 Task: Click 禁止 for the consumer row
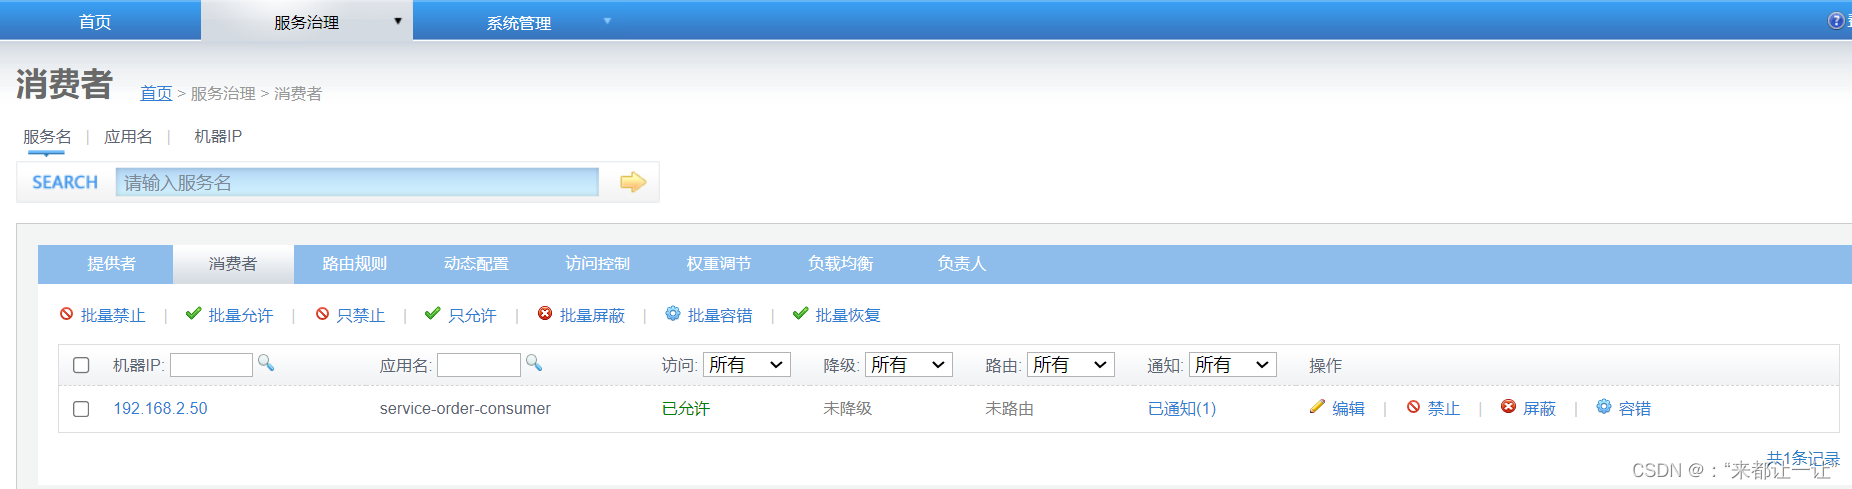click(1444, 409)
